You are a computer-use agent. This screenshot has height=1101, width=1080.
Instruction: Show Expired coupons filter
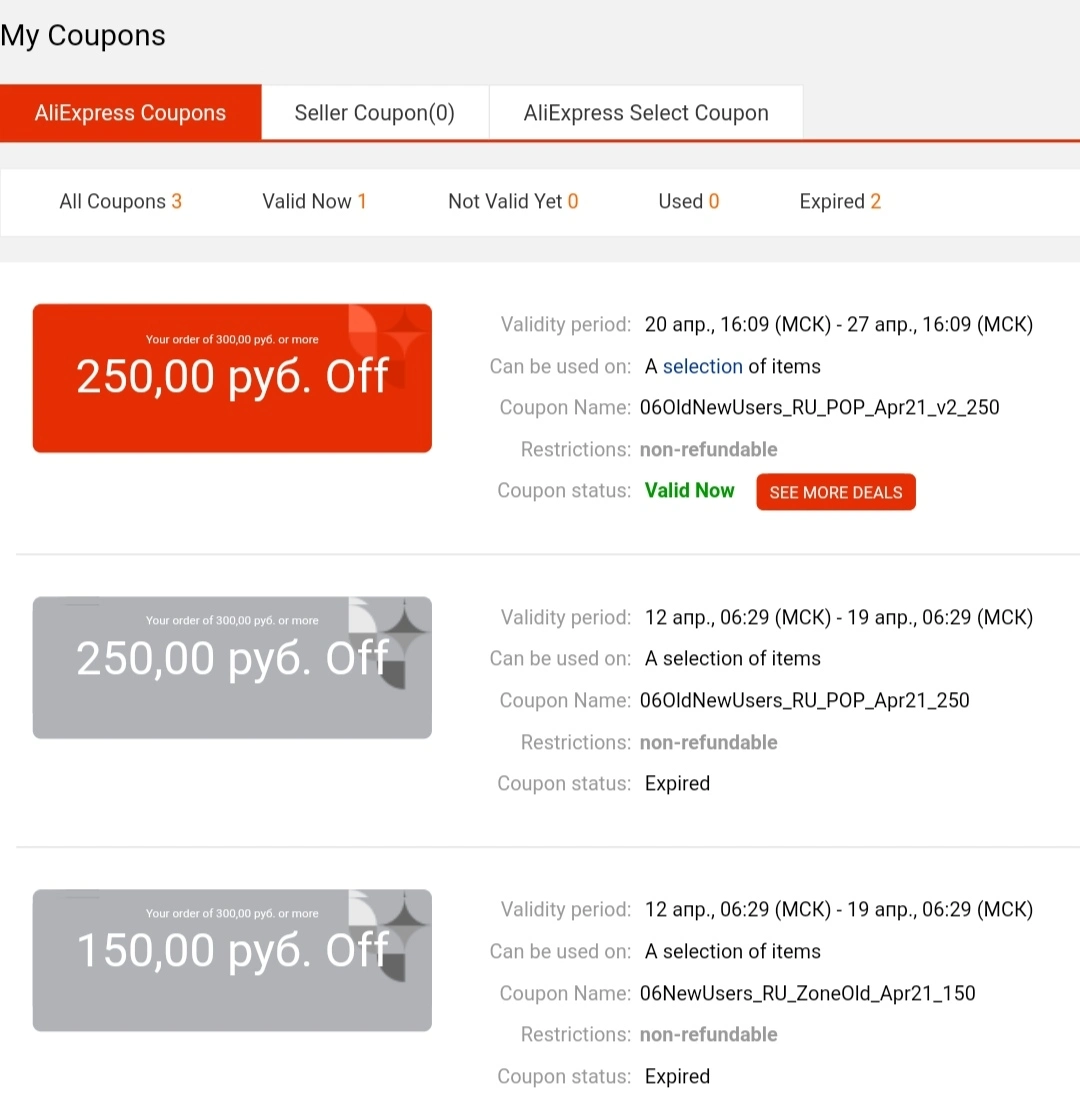pyautogui.click(x=840, y=202)
